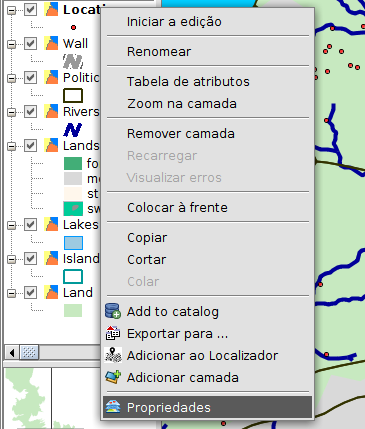Click the Propriedades icon in context menu
Viewport: 365px width, 429px height.
point(113,407)
